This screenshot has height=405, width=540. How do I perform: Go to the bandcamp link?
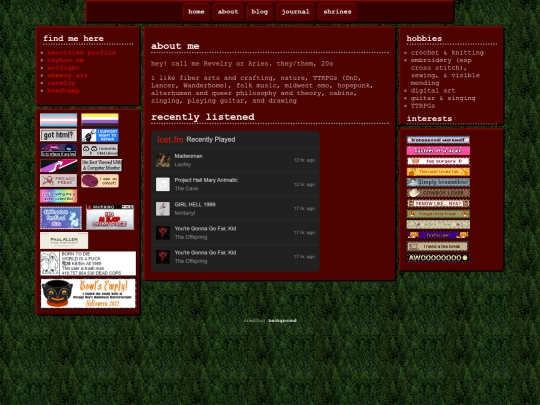point(63,91)
